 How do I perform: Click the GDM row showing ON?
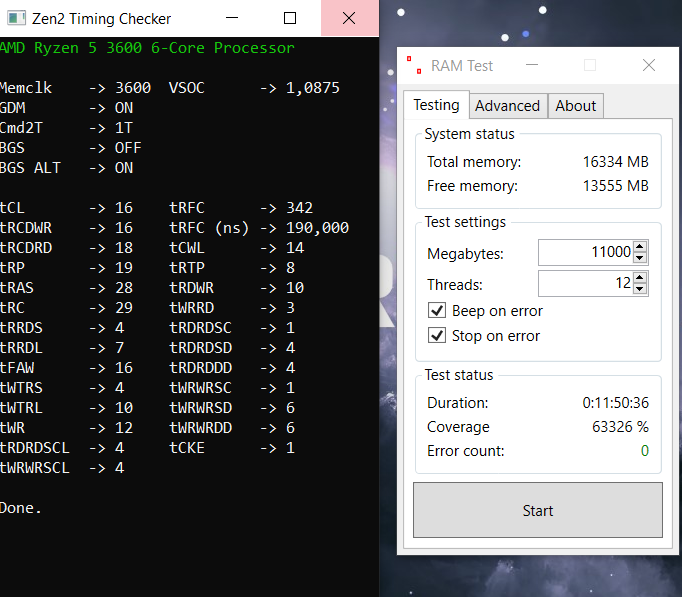click(67, 108)
